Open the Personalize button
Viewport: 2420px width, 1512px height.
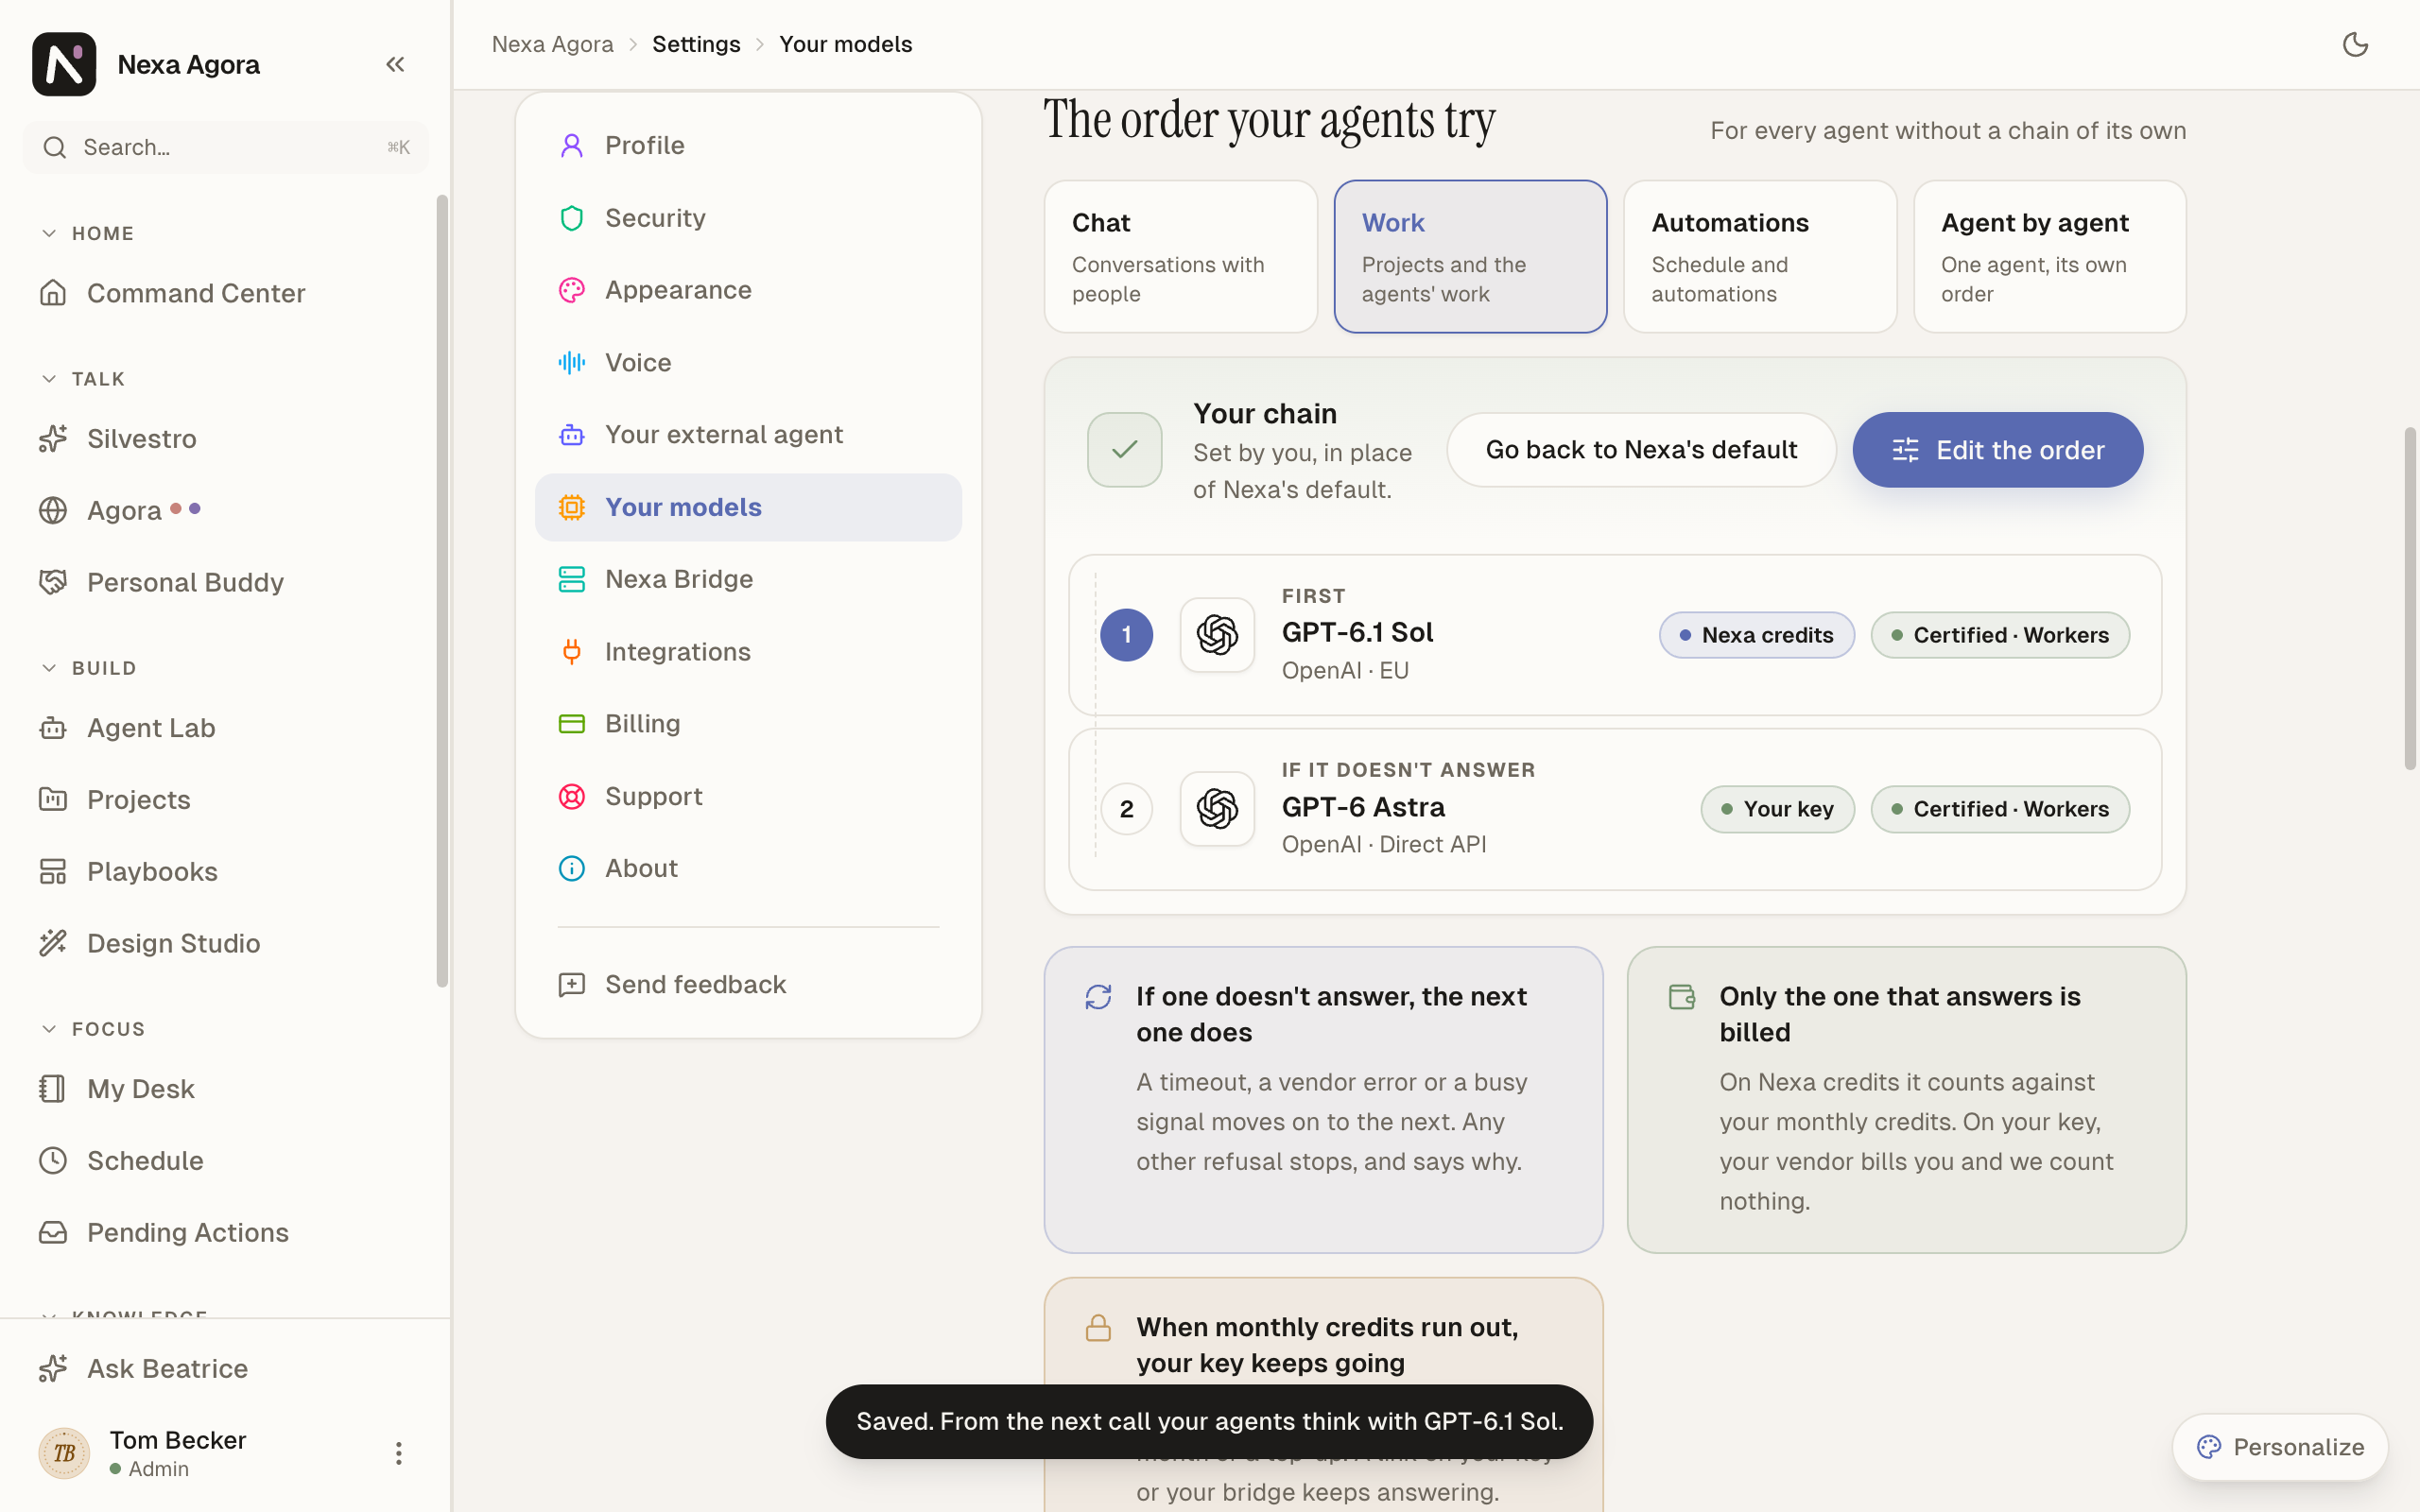pos(2280,1447)
